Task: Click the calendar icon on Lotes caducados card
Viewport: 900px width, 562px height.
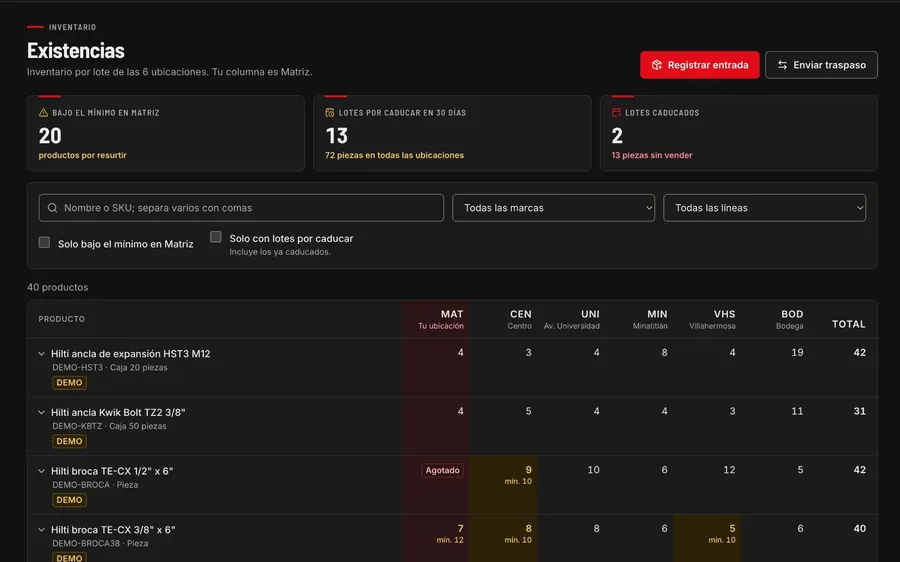Action: tap(616, 113)
